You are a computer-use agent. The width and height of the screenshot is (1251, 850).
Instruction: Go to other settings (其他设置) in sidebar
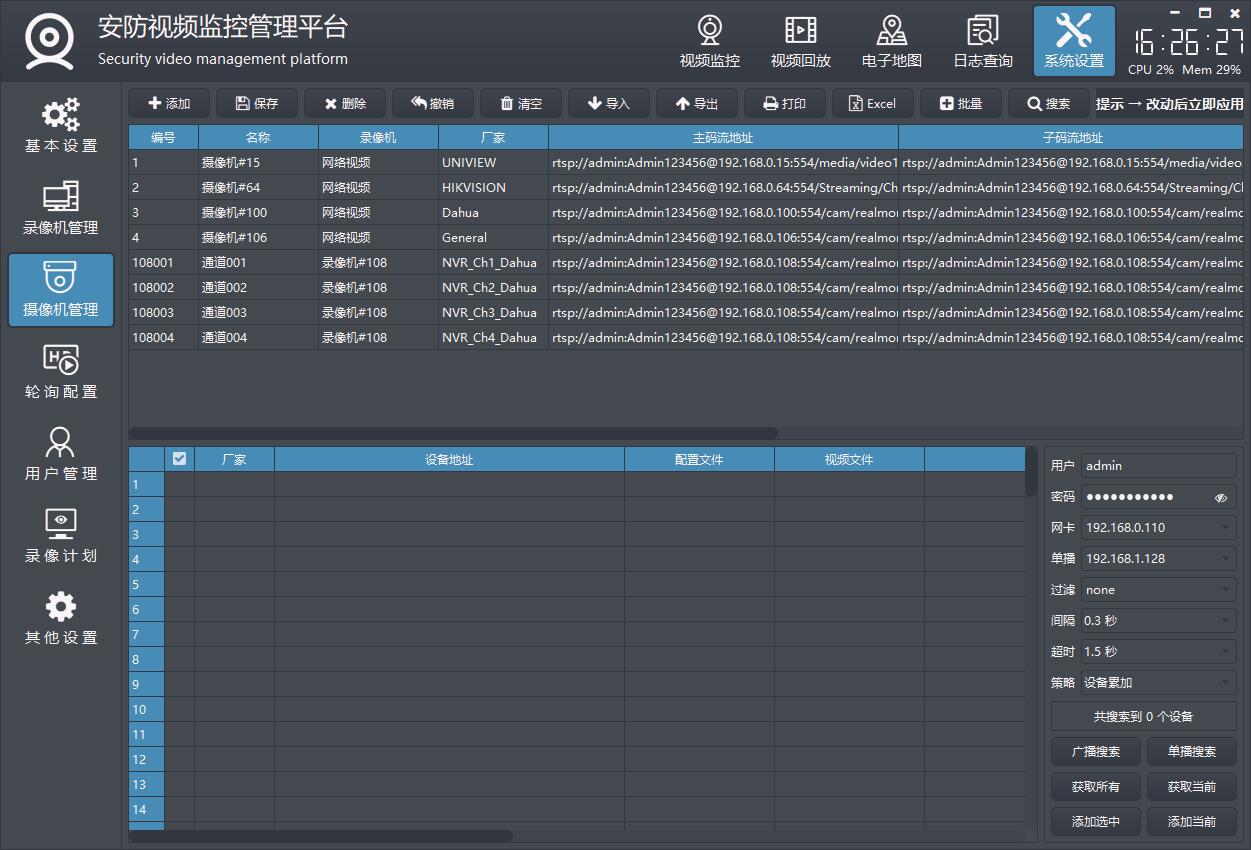tap(61, 618)
